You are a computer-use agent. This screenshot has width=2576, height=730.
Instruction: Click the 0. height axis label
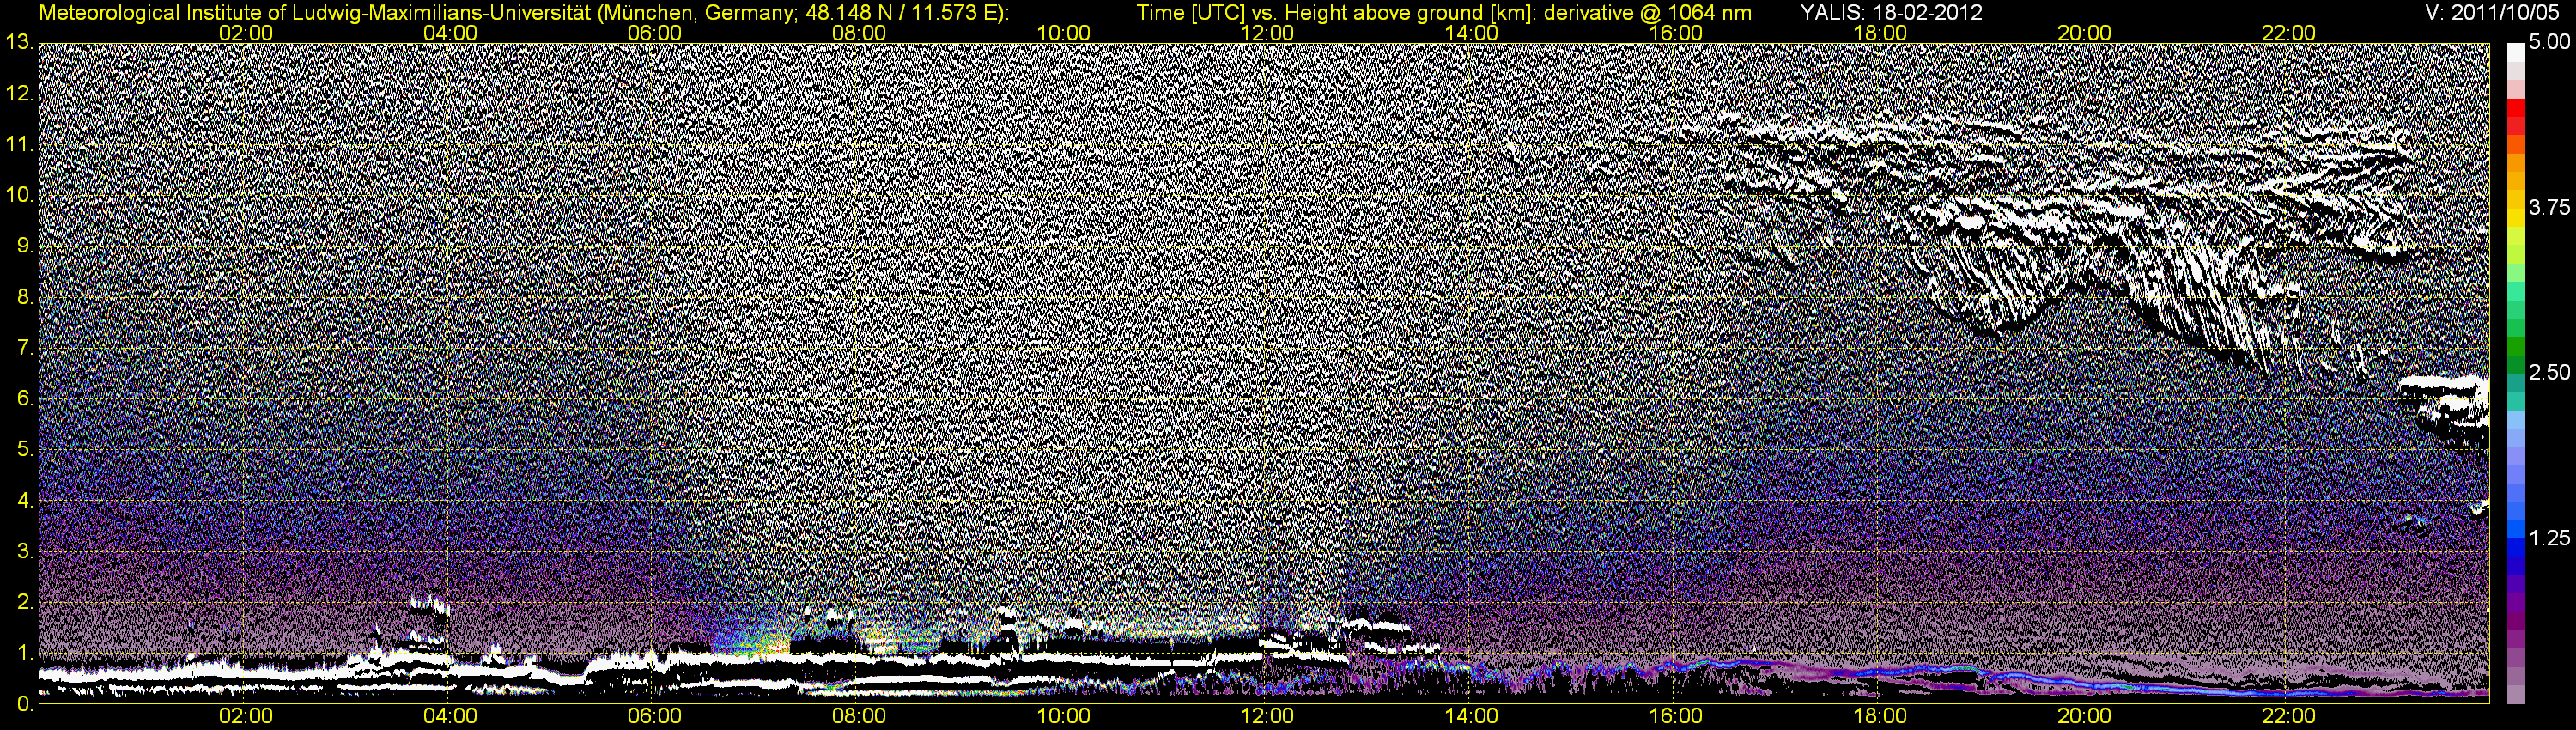point(25,705)
